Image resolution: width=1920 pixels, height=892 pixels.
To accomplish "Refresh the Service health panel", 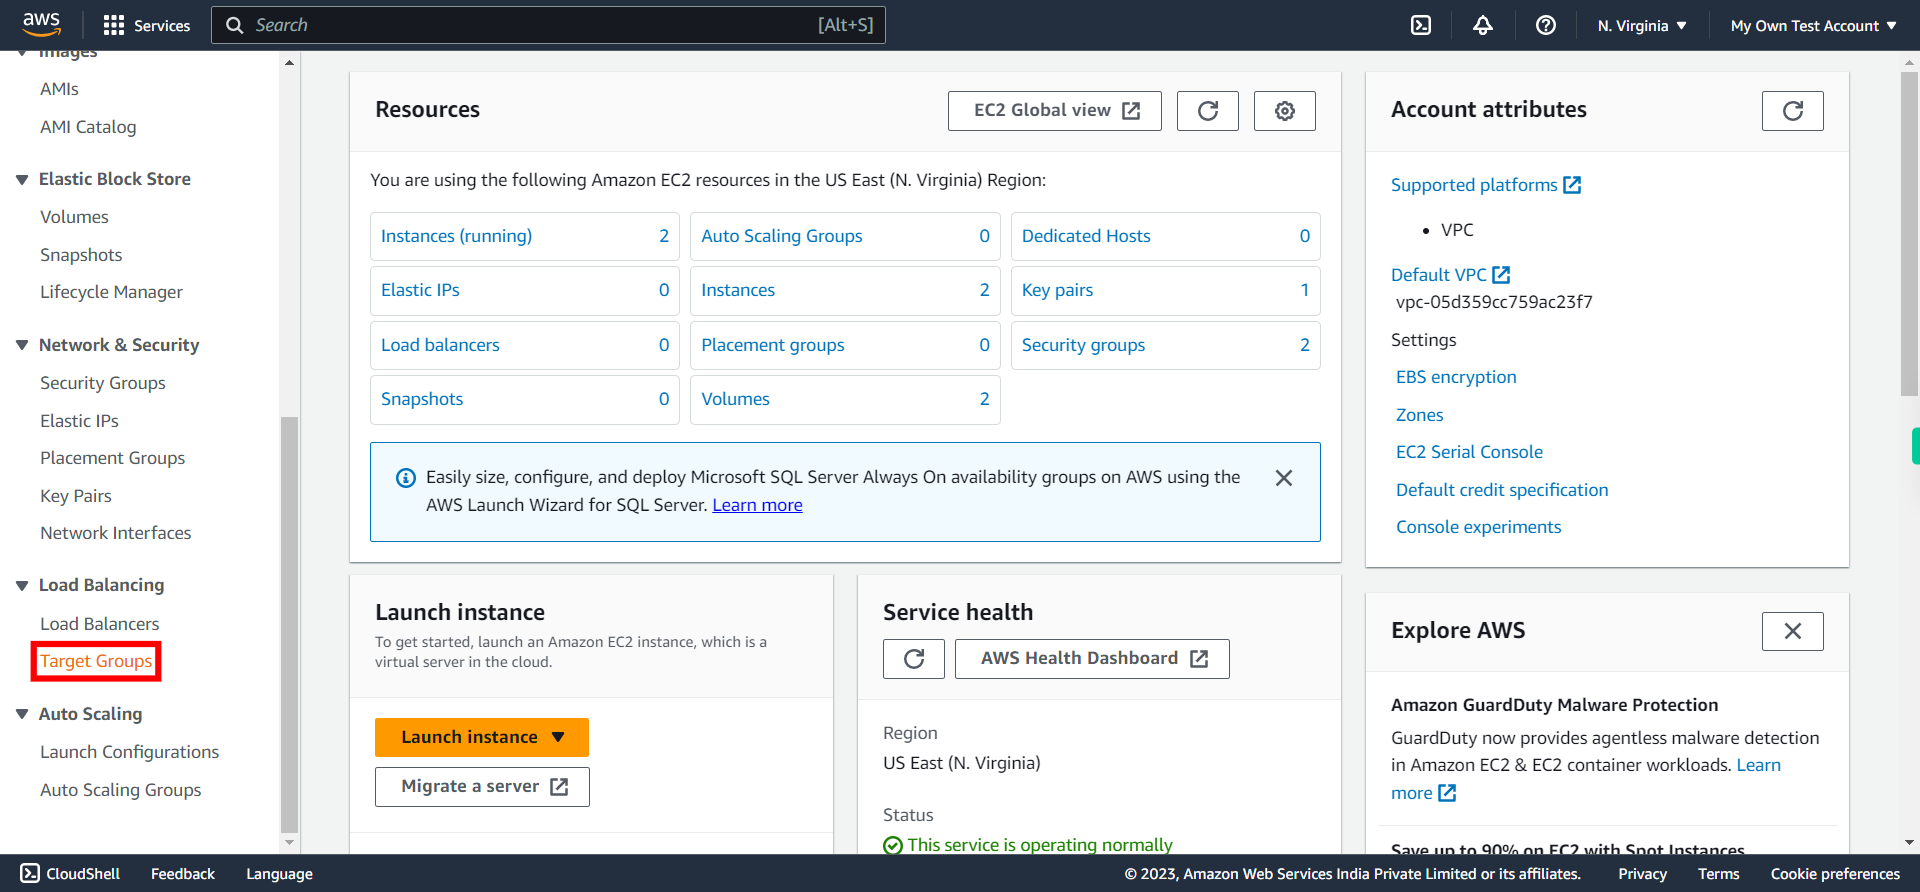I will pos(914,659).
